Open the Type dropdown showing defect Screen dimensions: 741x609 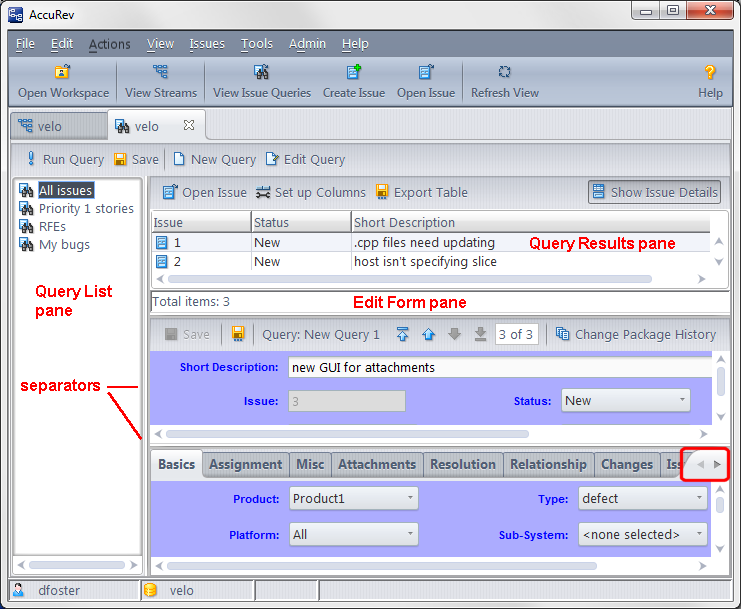point(642,498)
